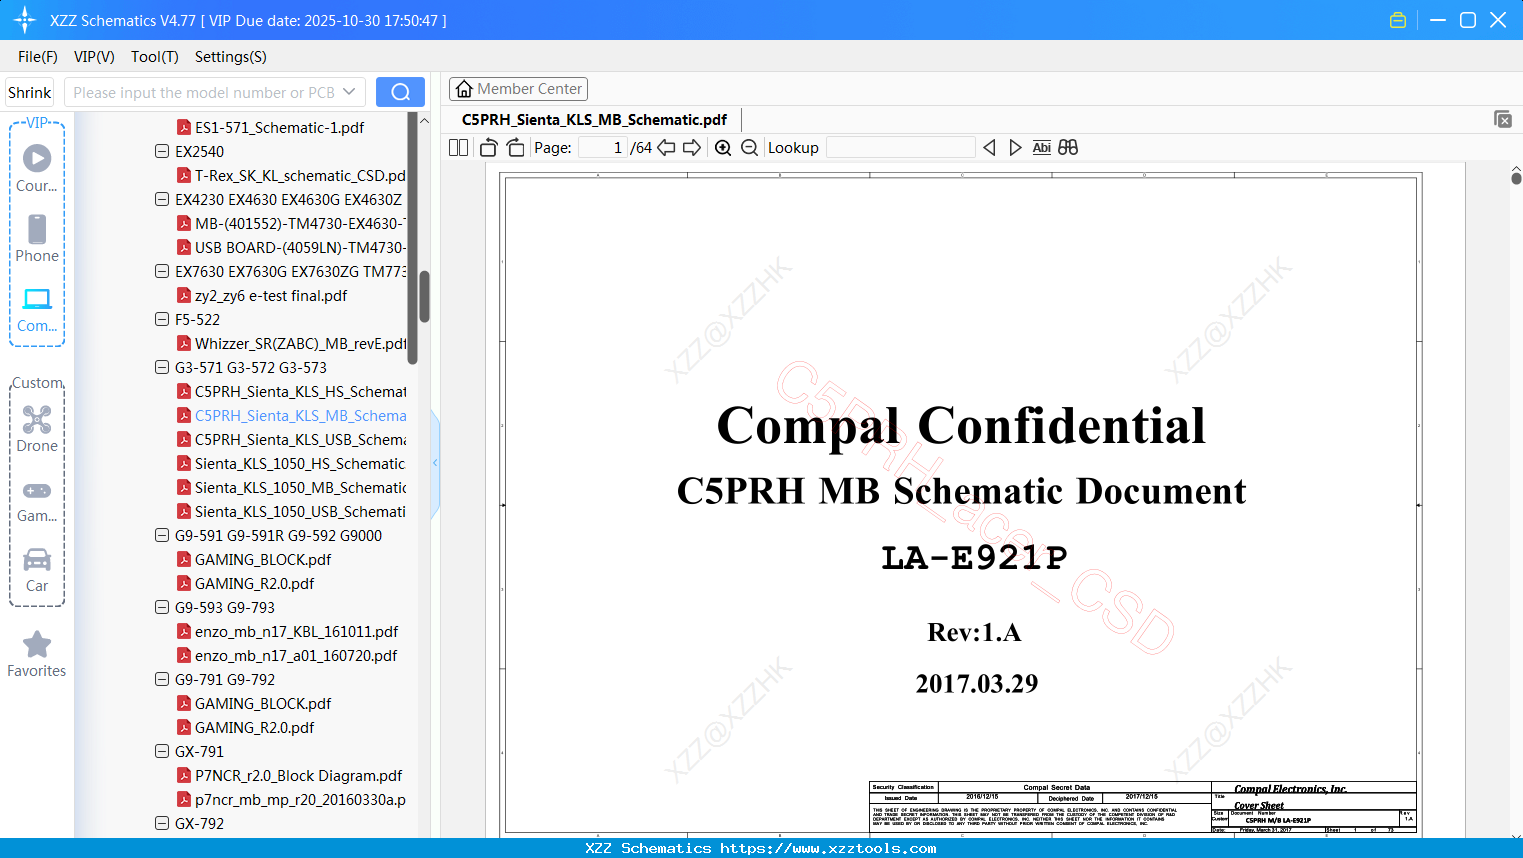The height and width of the screenshot is (858, 1523).
Task: Open the Tool(T) menu
Action: pos(155,57)
